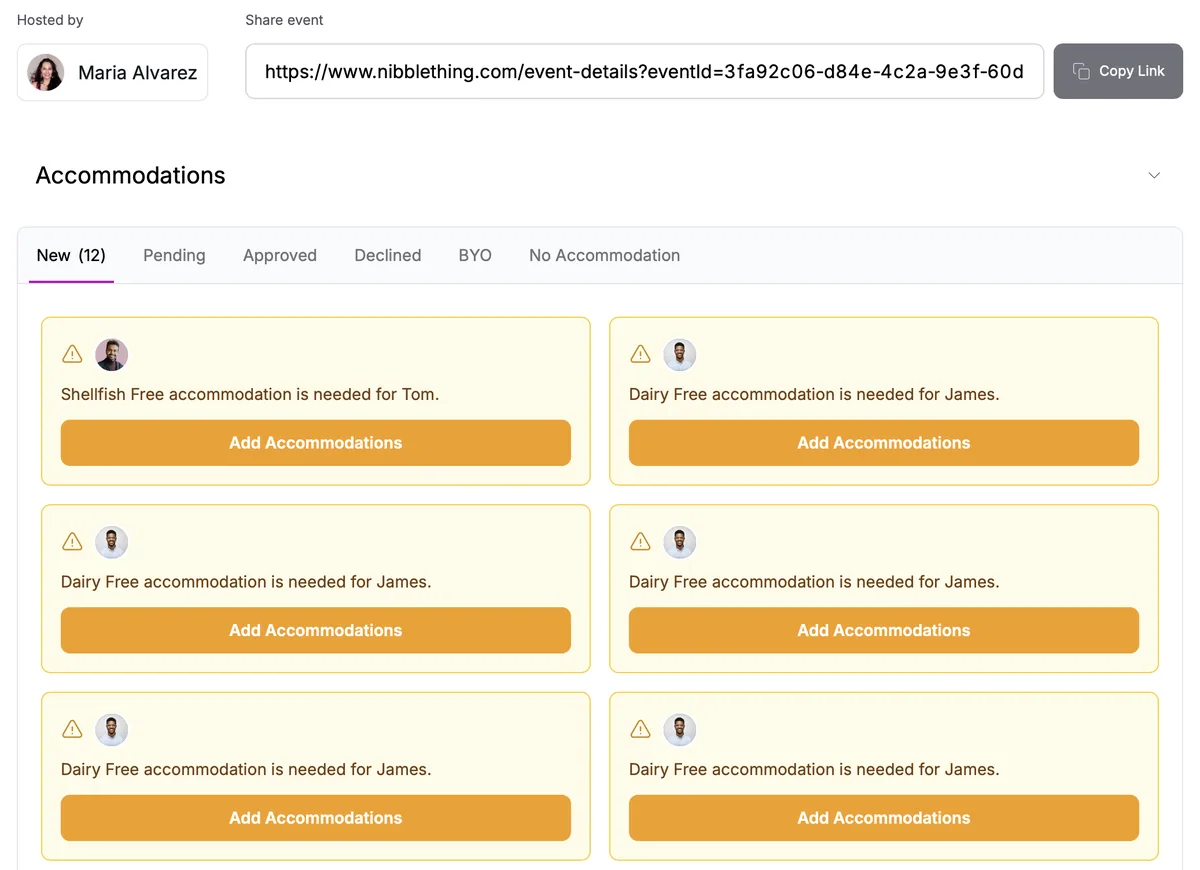Open the Pending tab
The width and height of the screenshot is (1200, 870).
click(174, 255)
